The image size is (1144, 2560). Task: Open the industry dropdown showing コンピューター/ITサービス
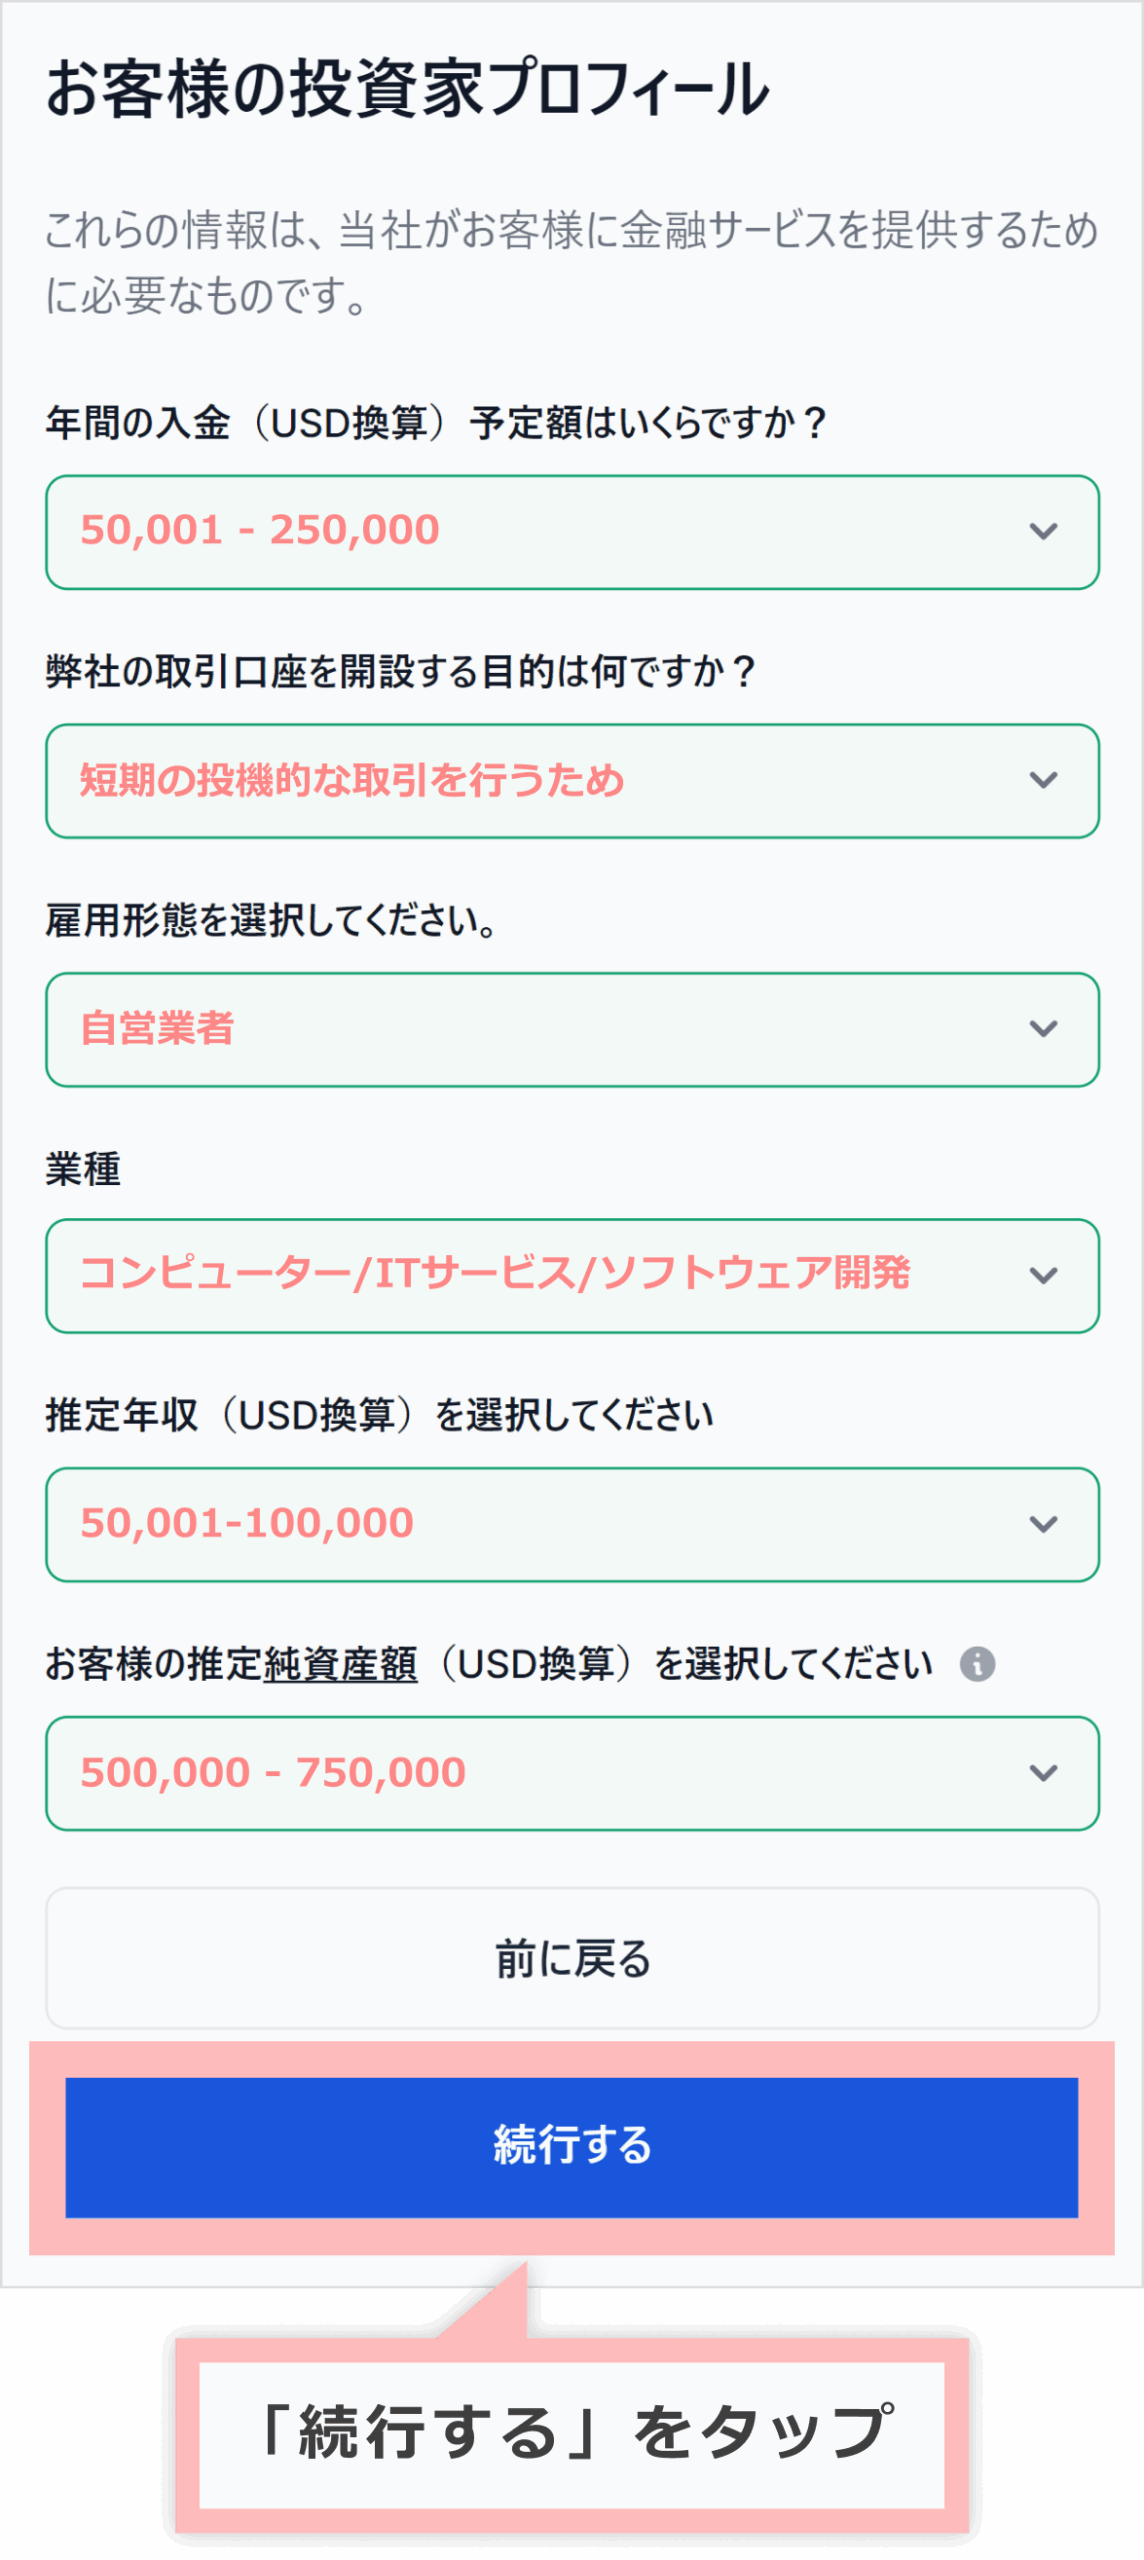pos(540,1275)
